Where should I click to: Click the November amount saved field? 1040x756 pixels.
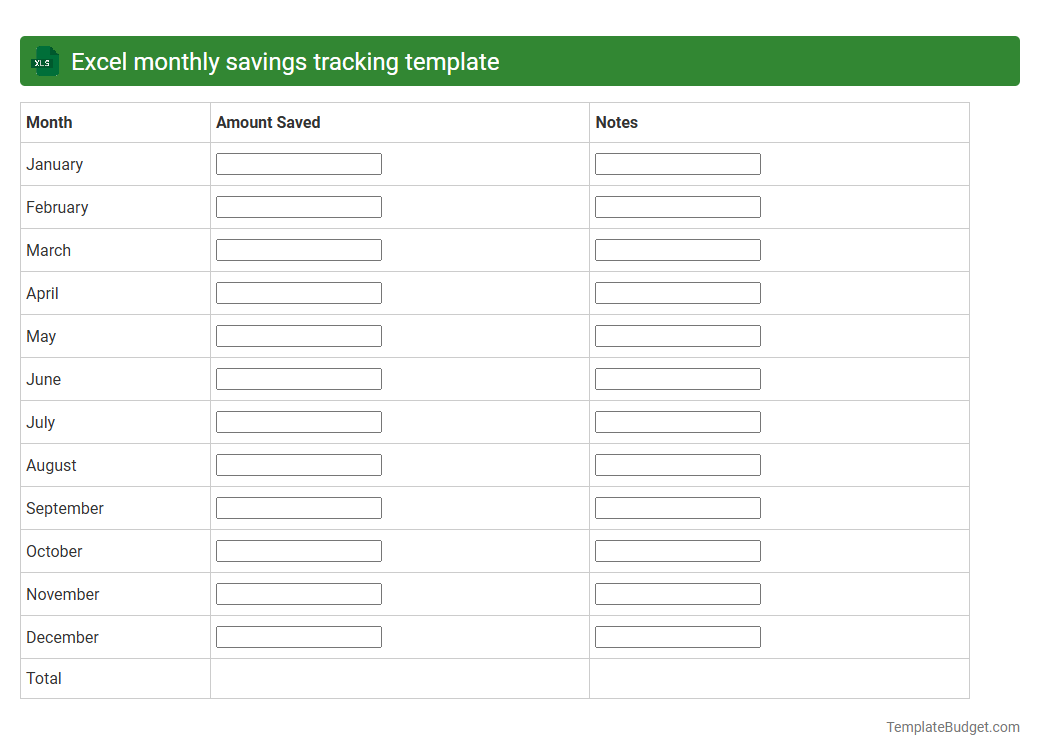(298, 593)
